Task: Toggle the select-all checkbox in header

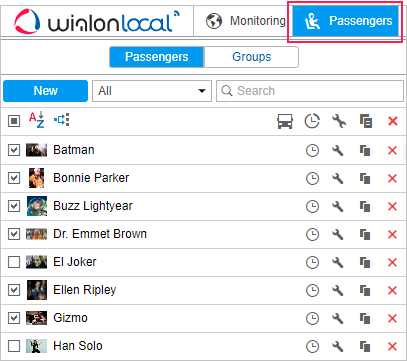Action: (x=14, y=121)
